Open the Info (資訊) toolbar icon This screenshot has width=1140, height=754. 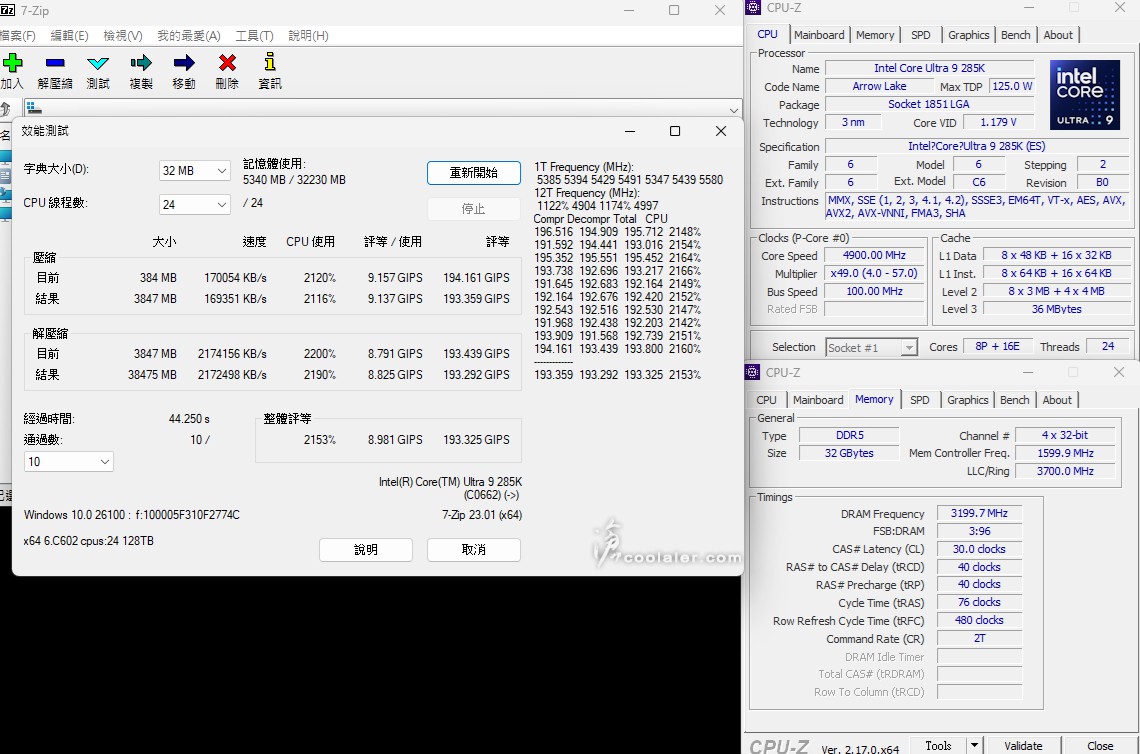[270, 64]
